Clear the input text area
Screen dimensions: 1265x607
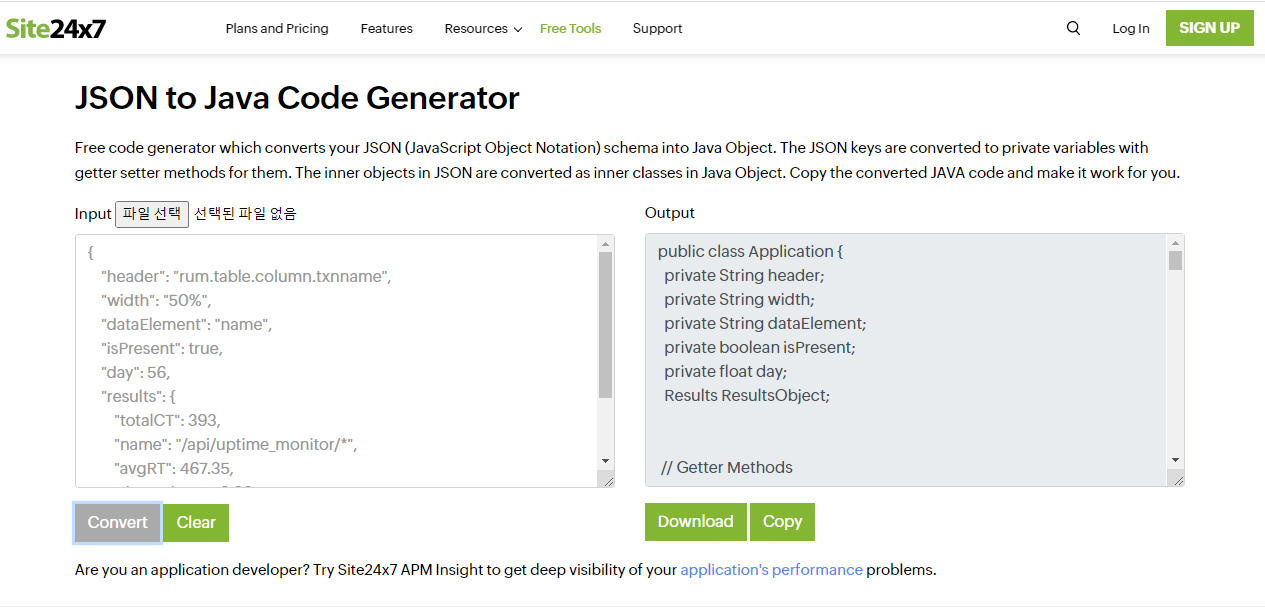196,522
